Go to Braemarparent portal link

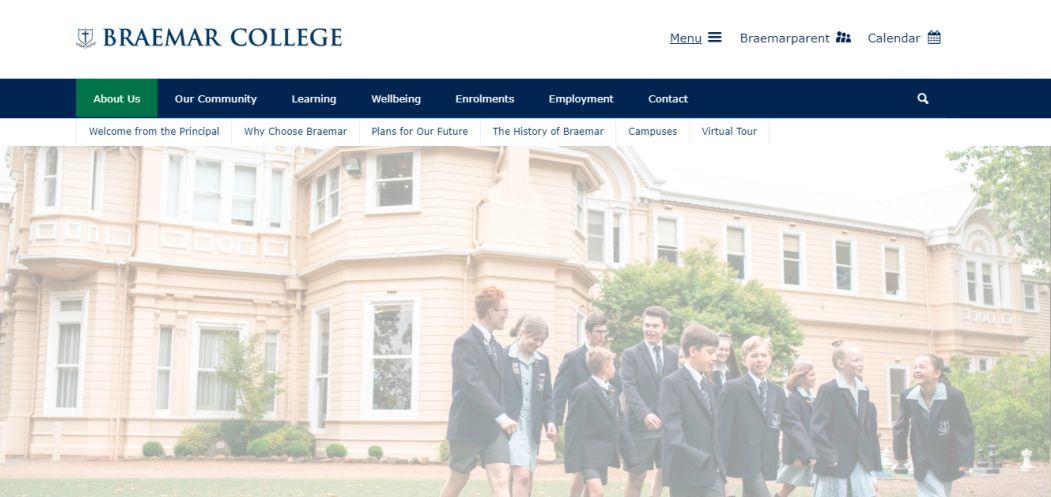point(785,38)
